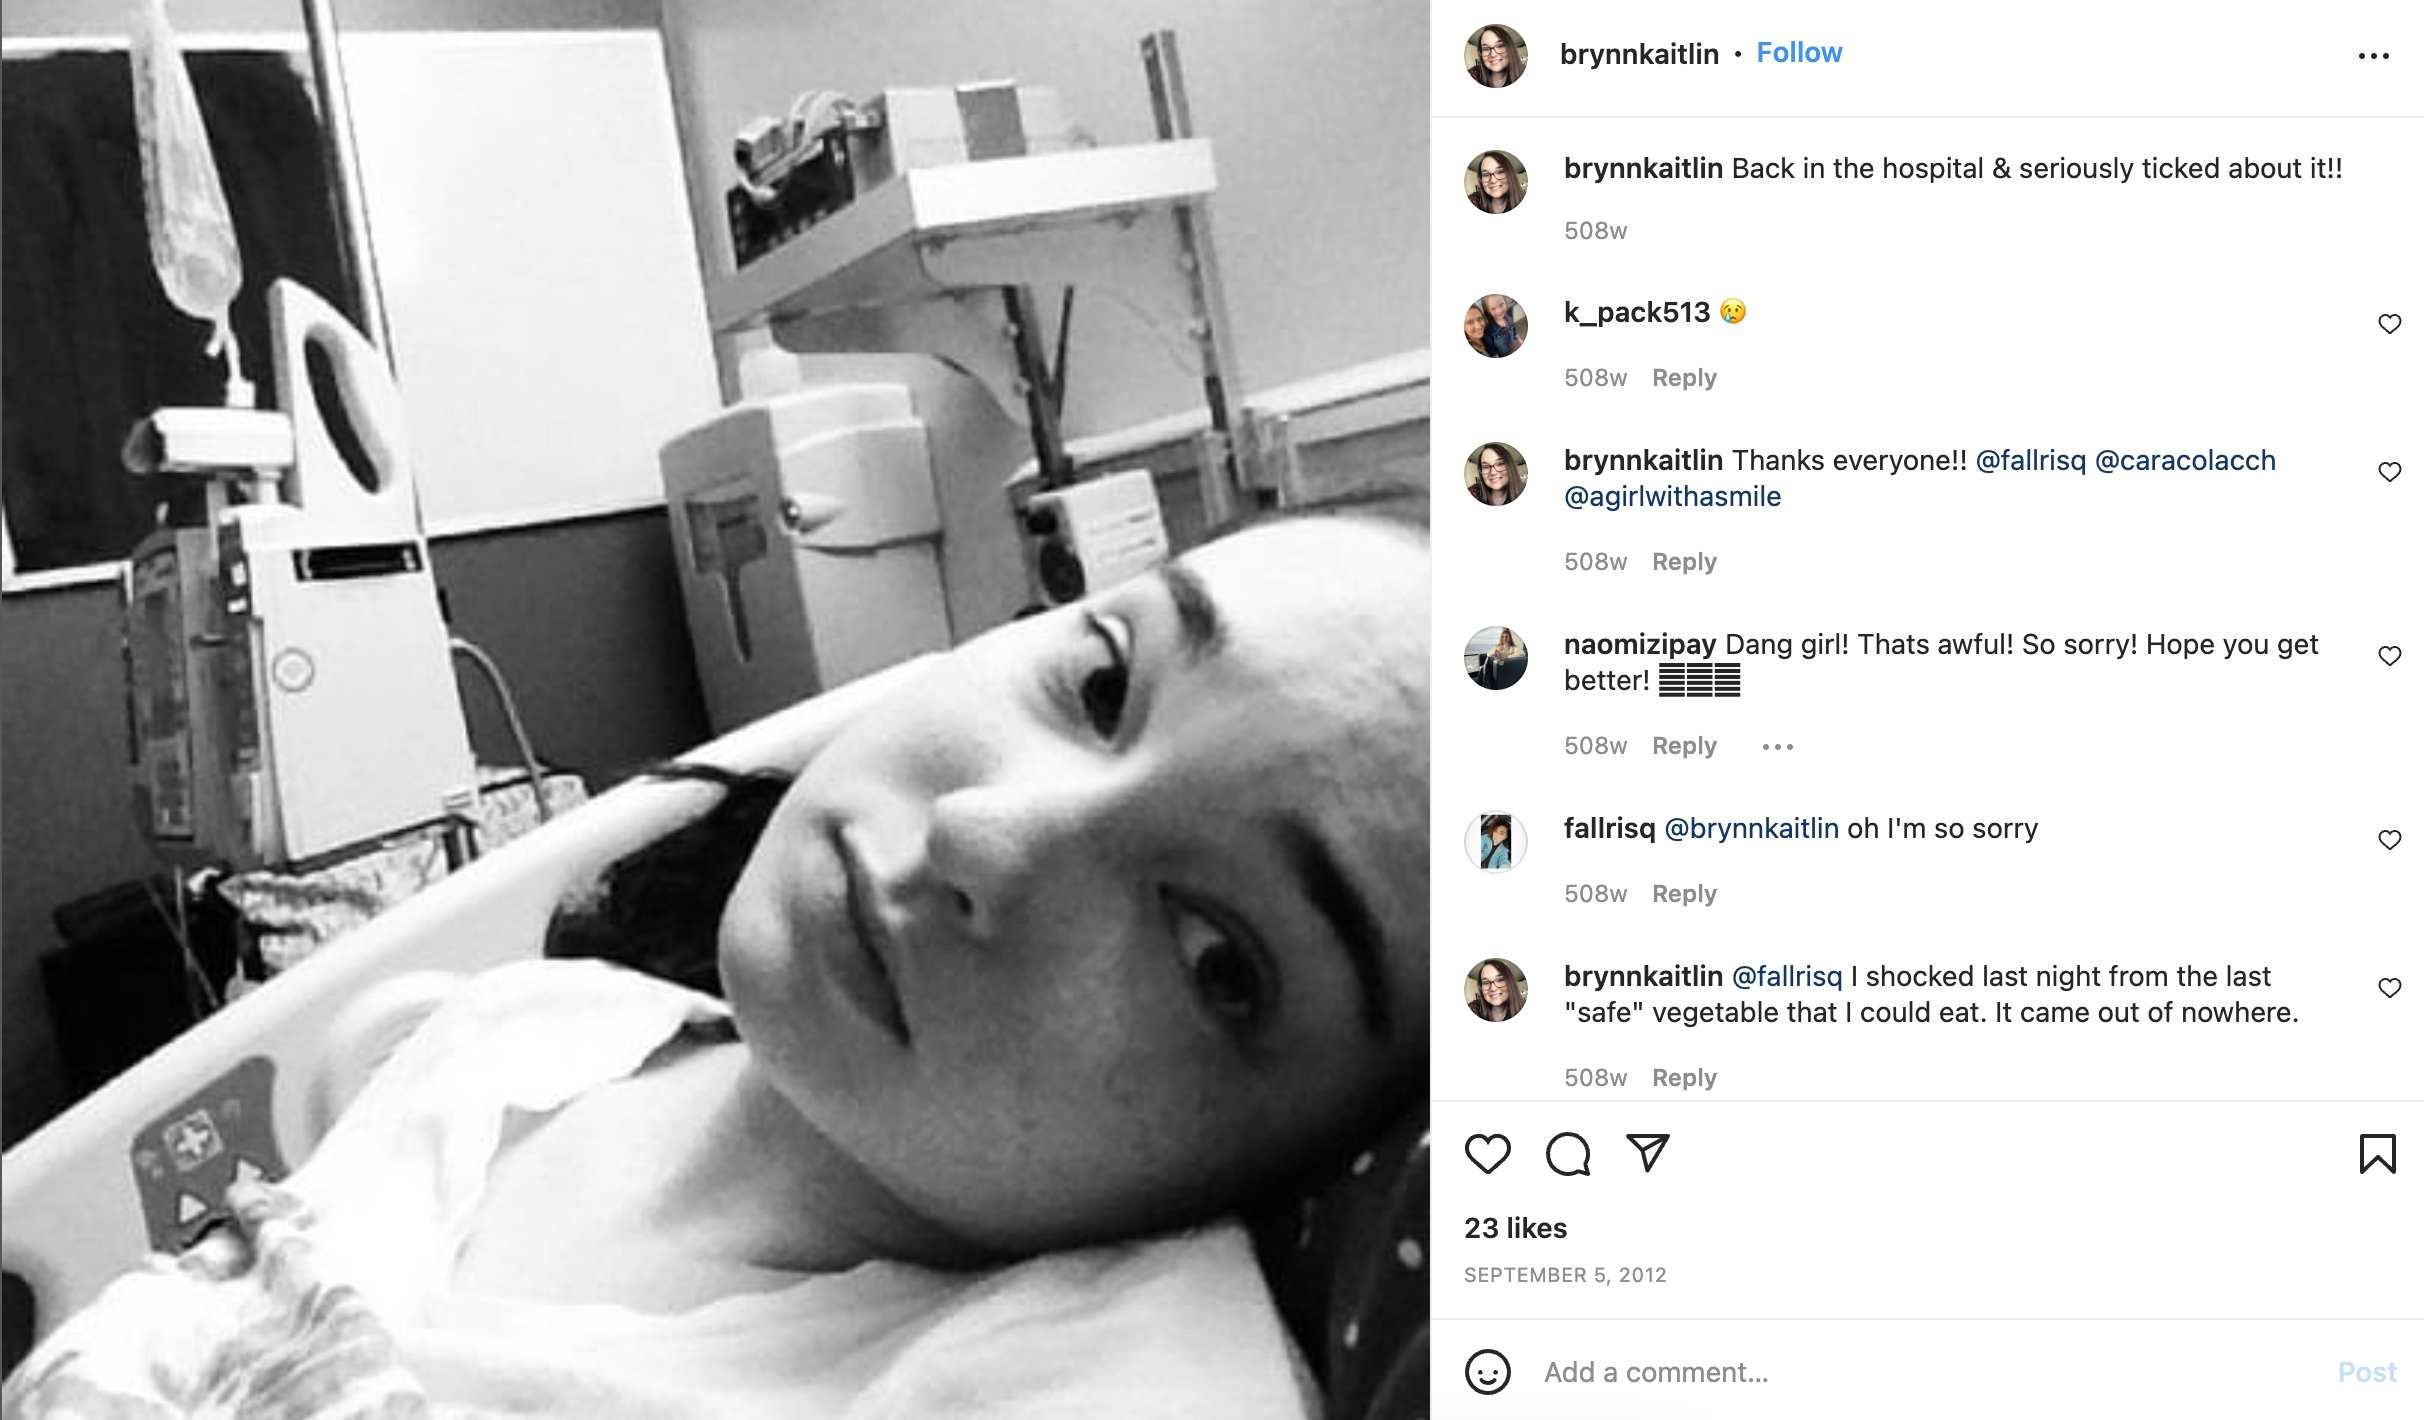Like fallrisq's comment
This screenshot has height=1420, width=2424.
pyautogui.click(x=2389, y=840)
